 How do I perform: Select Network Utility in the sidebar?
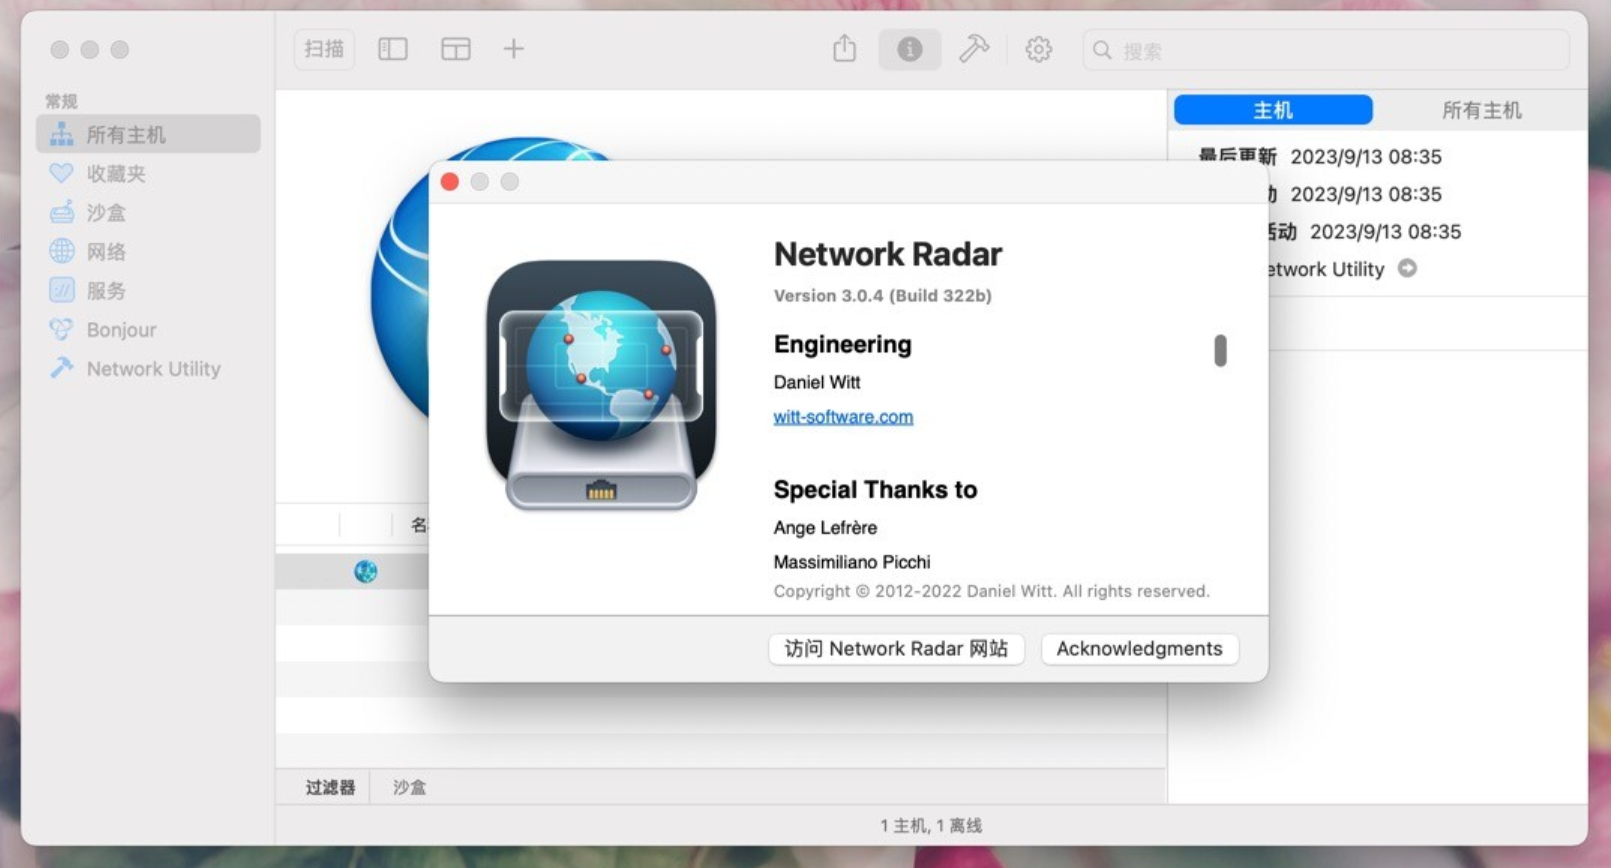pyautogui.click(x=148, y=368)
